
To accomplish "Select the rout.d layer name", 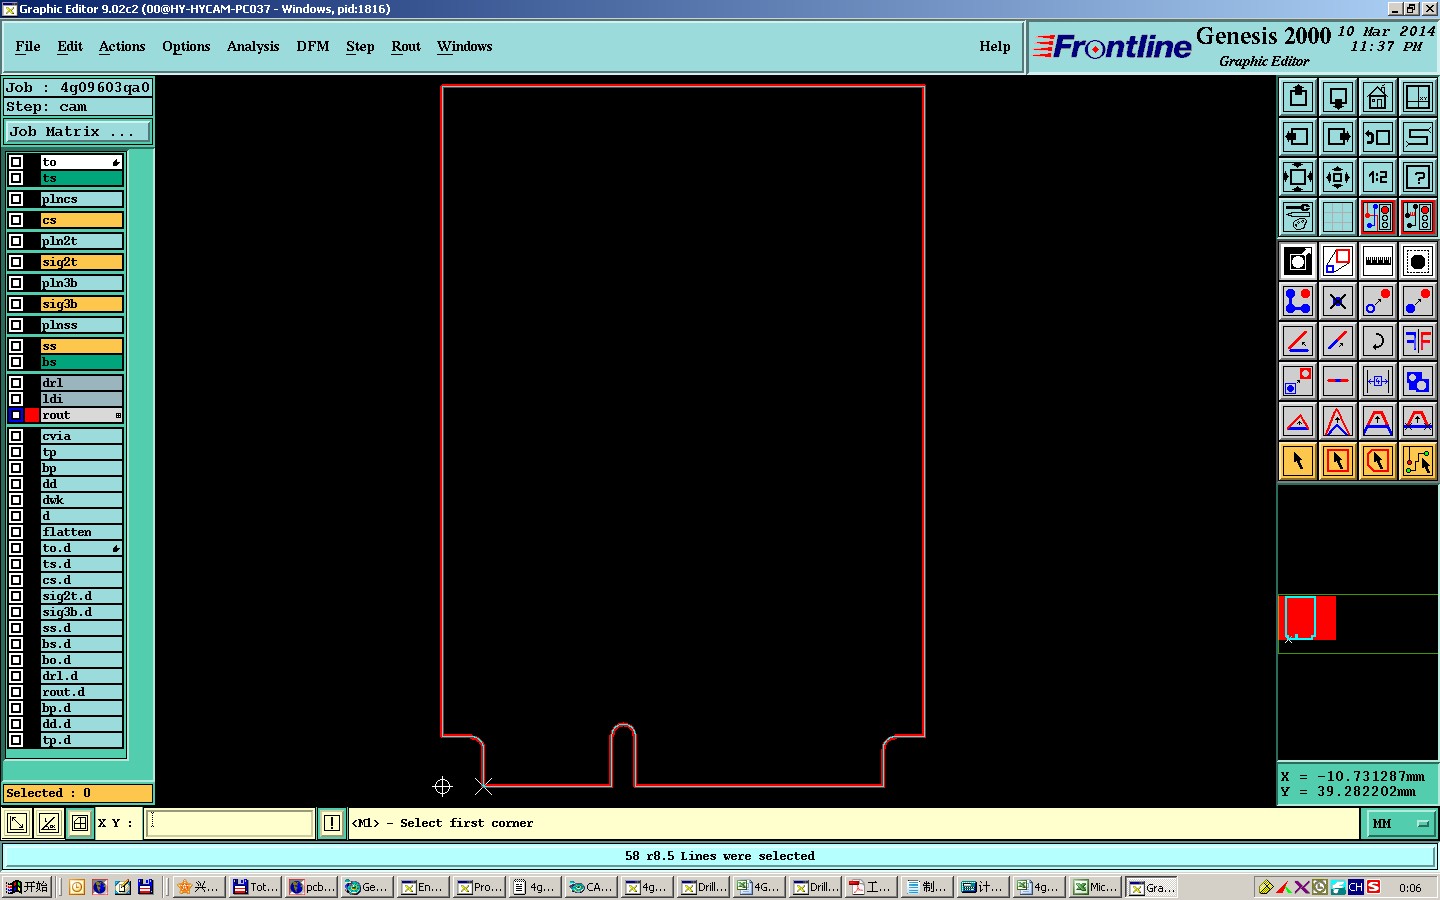I will coord(81,692).
